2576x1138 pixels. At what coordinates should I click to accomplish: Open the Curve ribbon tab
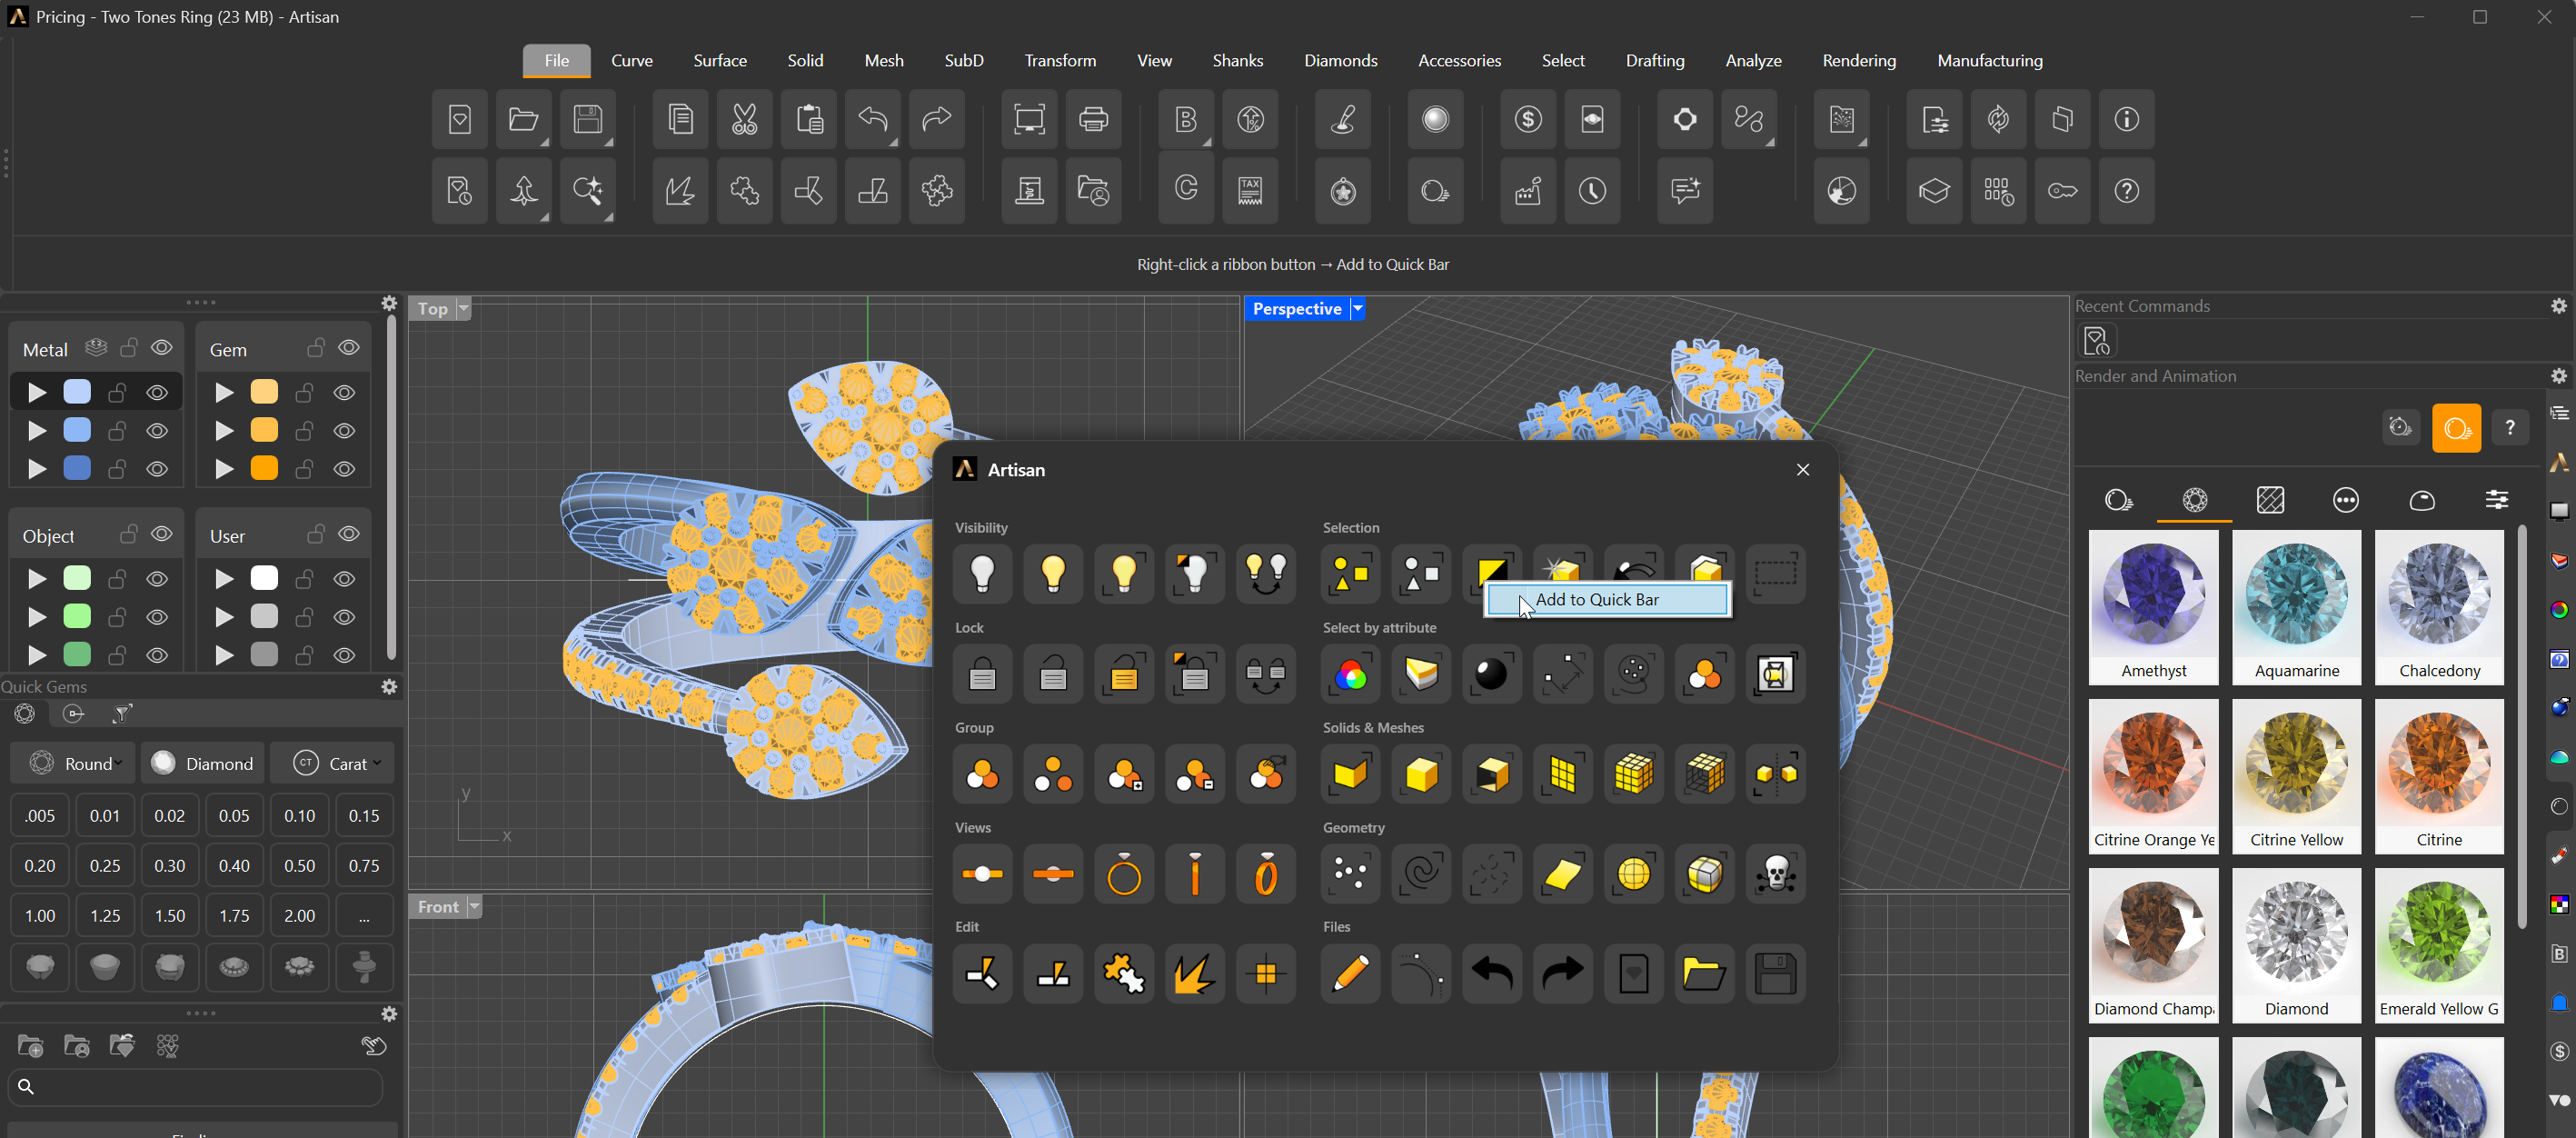click(632, 61)
